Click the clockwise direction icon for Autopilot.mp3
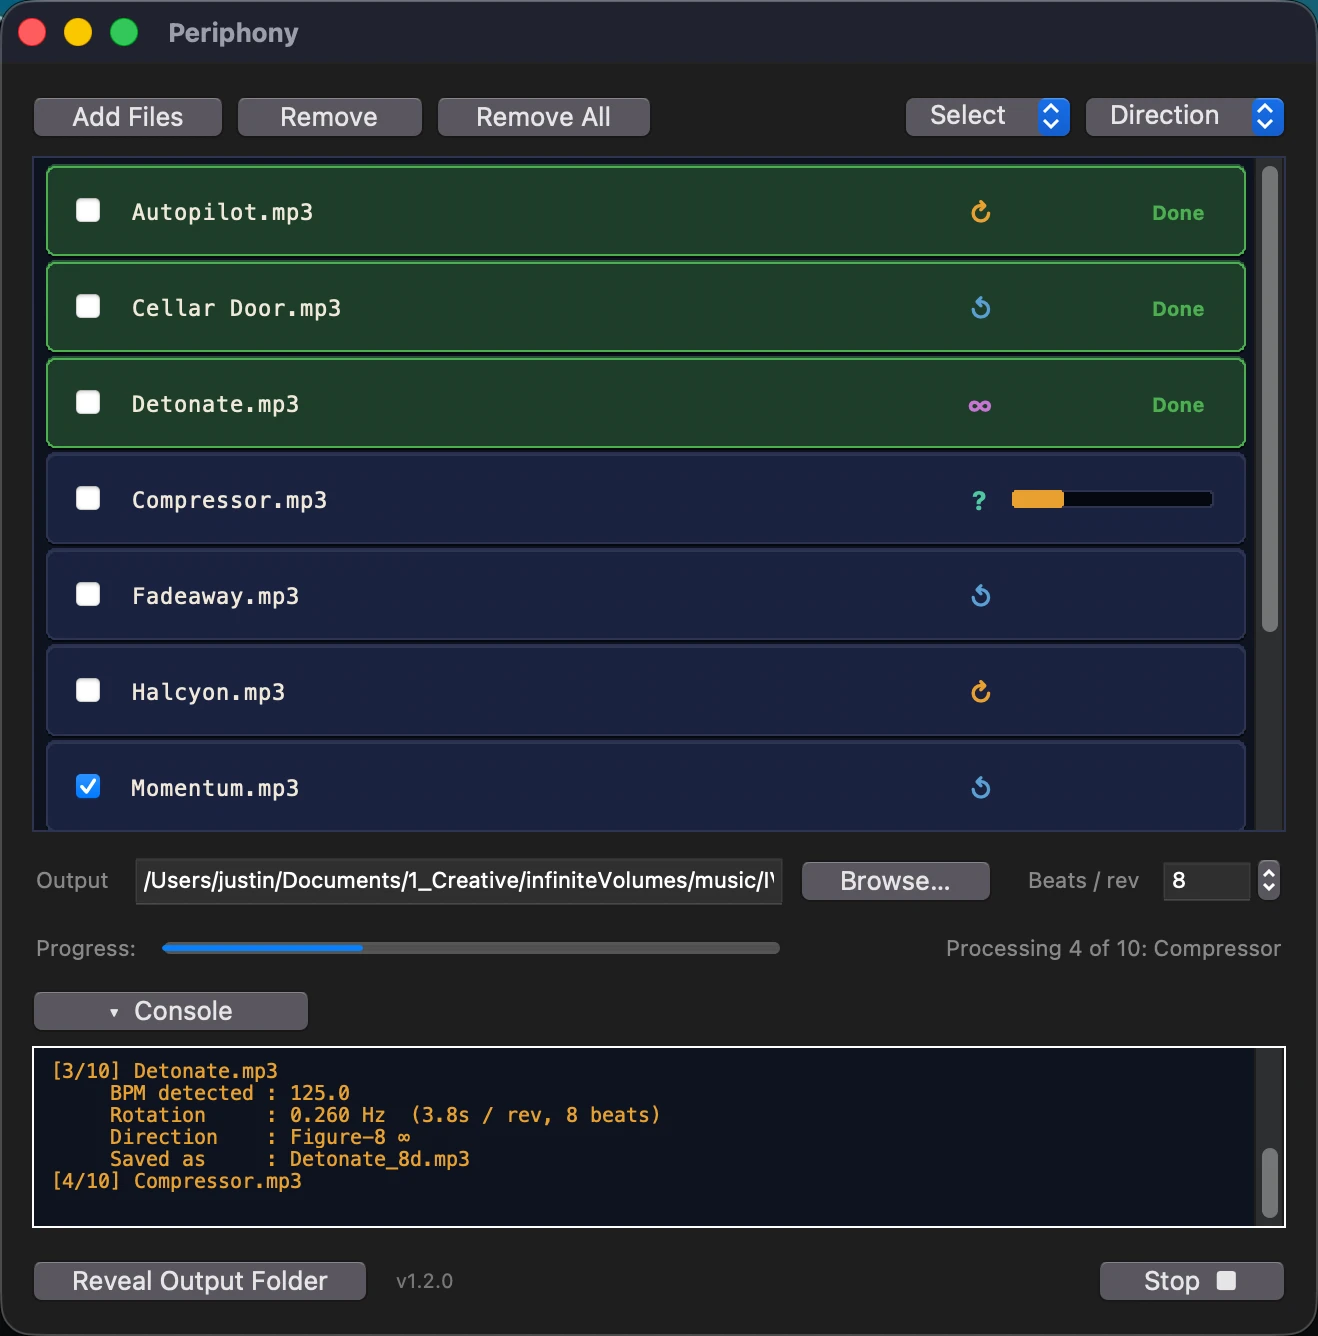Screen dimensions: 1318x1336 point(981,211)
